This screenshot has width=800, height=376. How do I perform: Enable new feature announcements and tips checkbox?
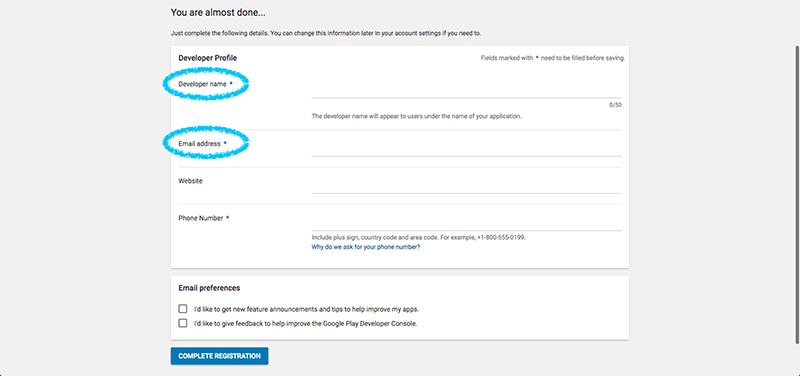[183, 309]
